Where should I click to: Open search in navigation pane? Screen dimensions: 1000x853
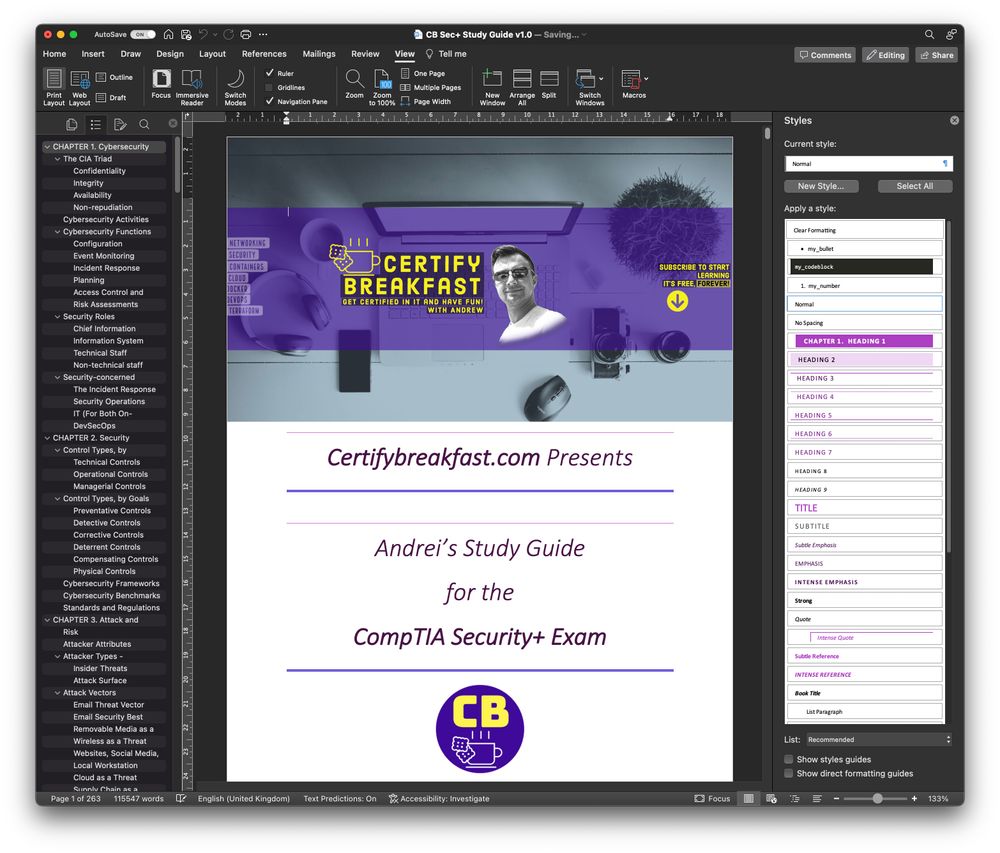point(144,124)
